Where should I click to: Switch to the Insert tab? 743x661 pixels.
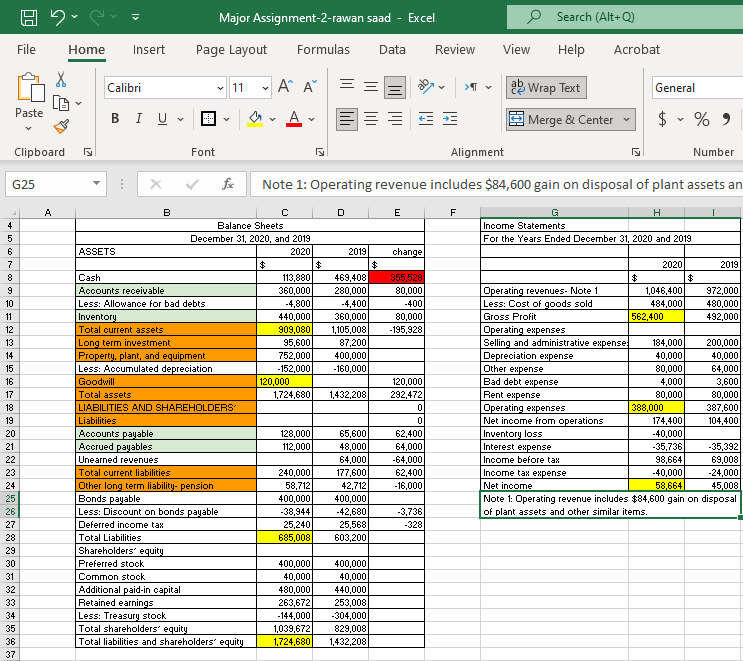tap(149, 49)
